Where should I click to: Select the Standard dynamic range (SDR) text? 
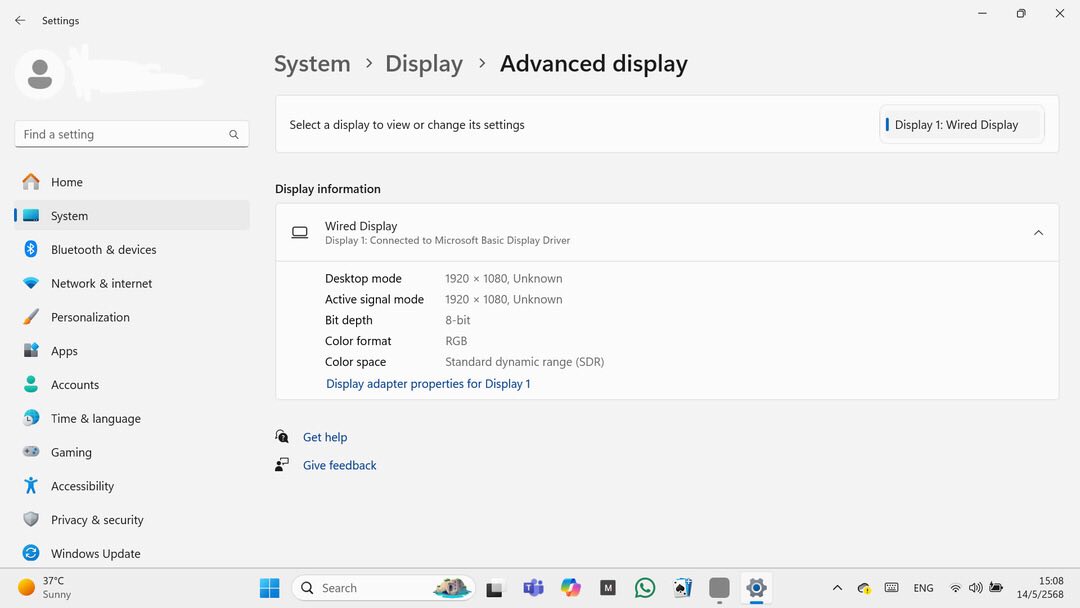coord(524,361)
